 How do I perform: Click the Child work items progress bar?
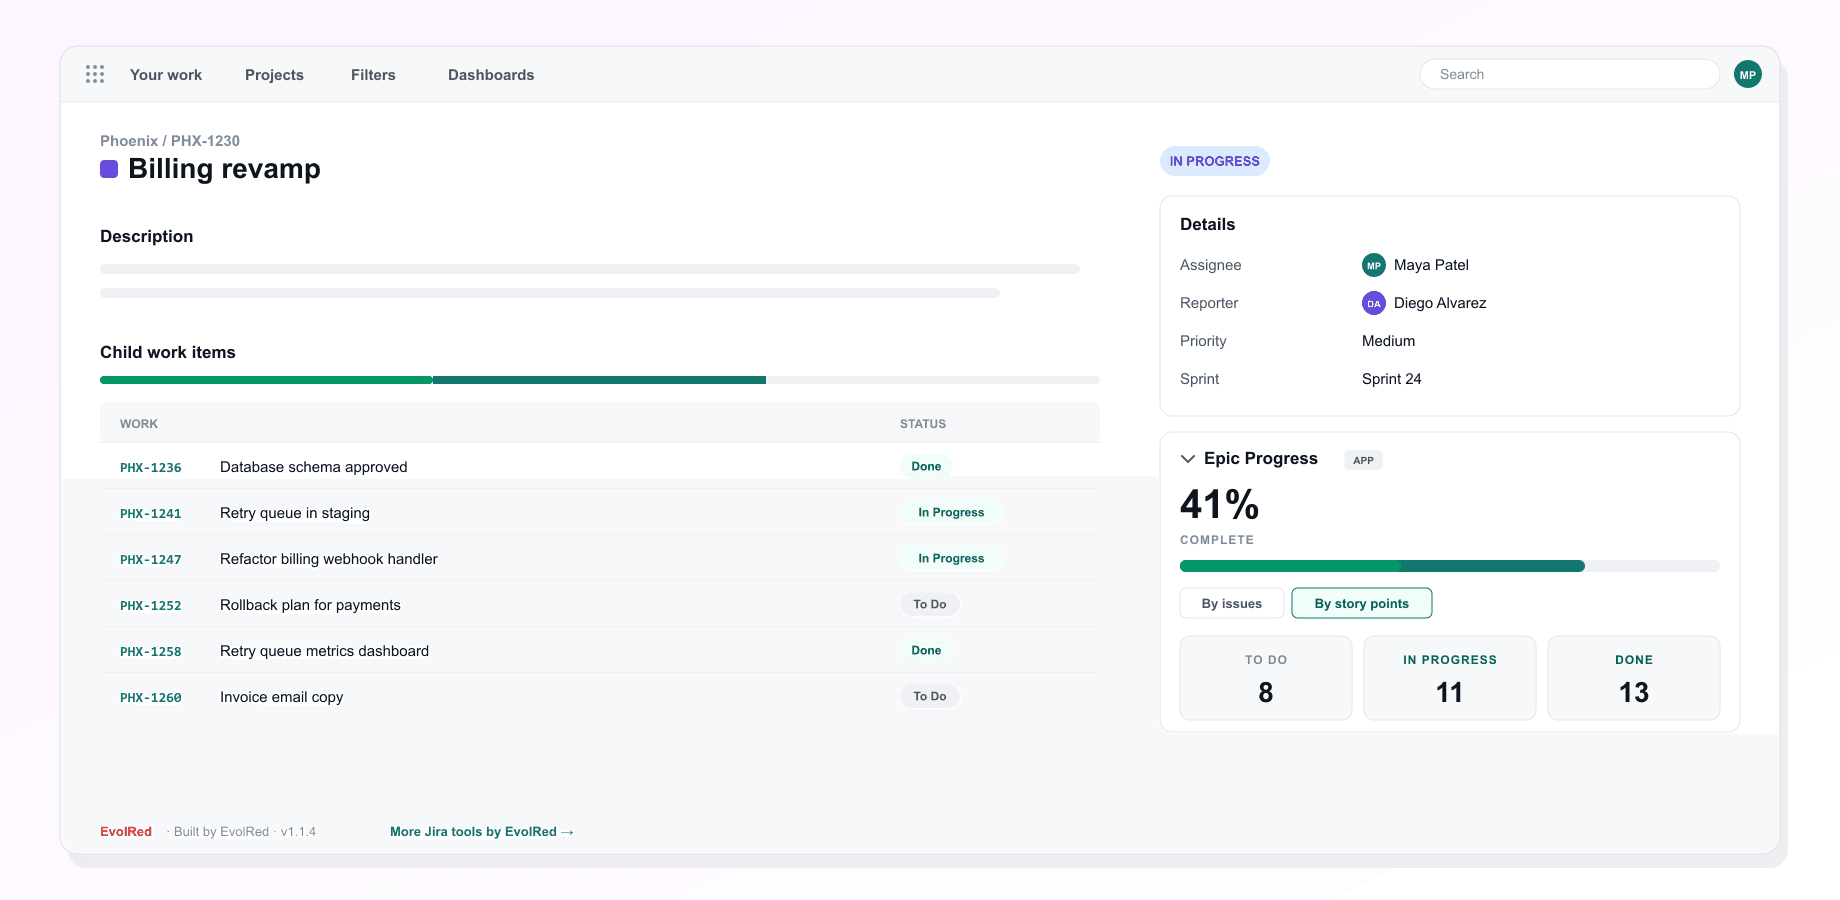pyautogui.click(x=600, y=380)
